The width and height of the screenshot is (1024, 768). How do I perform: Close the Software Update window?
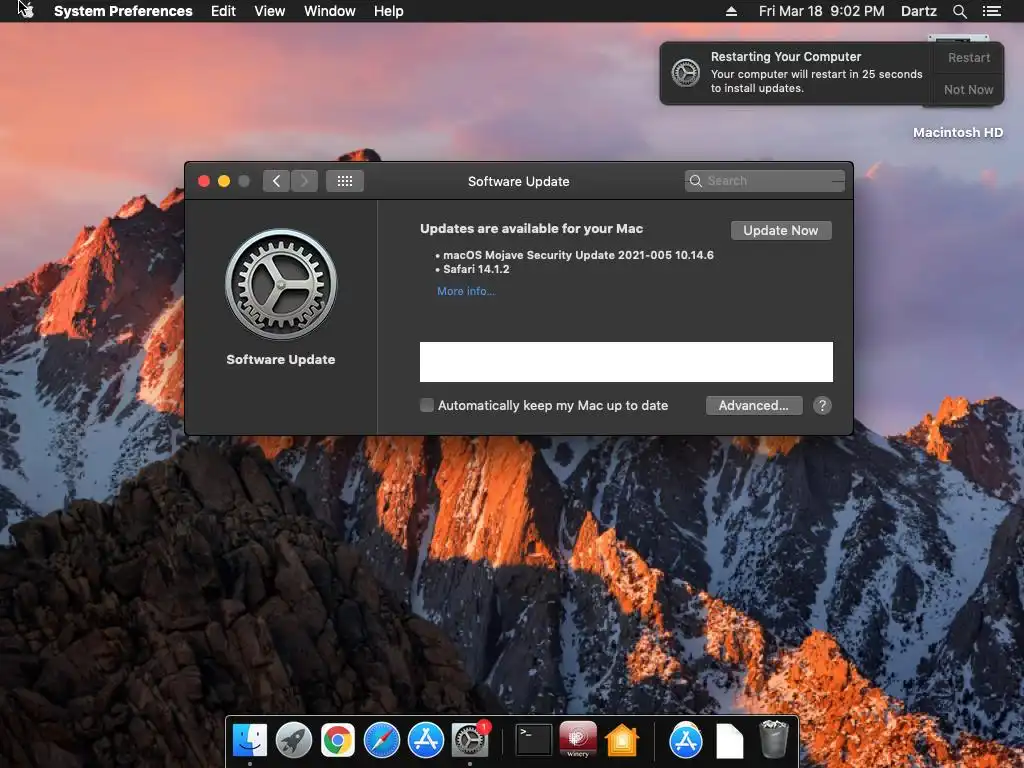204,181
